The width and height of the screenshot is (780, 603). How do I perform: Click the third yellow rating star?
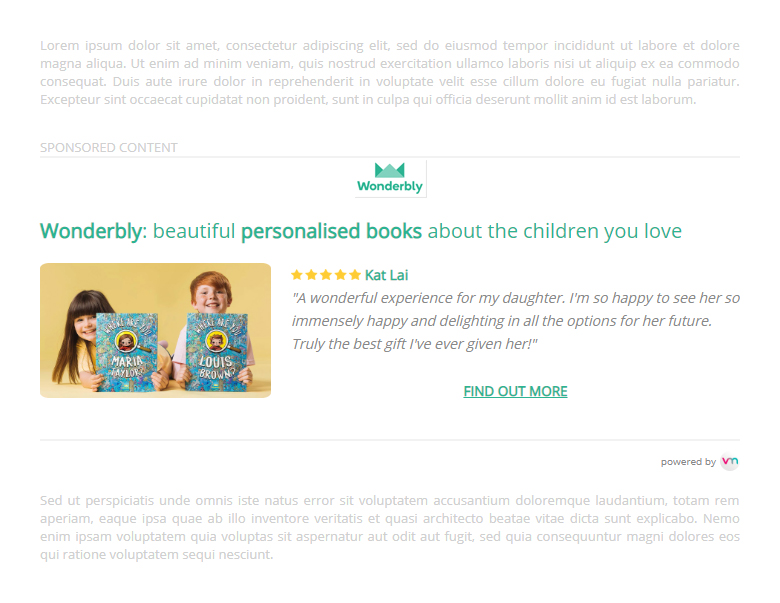pos(325,275)
